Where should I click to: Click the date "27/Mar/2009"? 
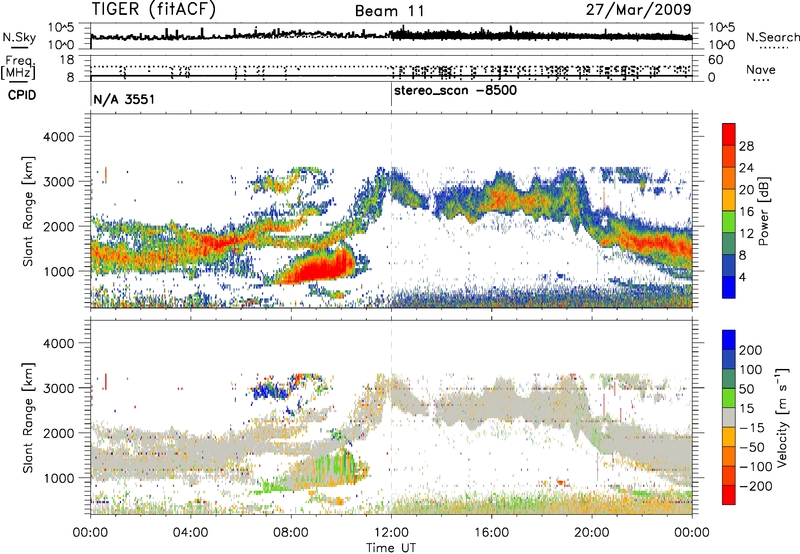pyautogui.click(x=638, y=10)
